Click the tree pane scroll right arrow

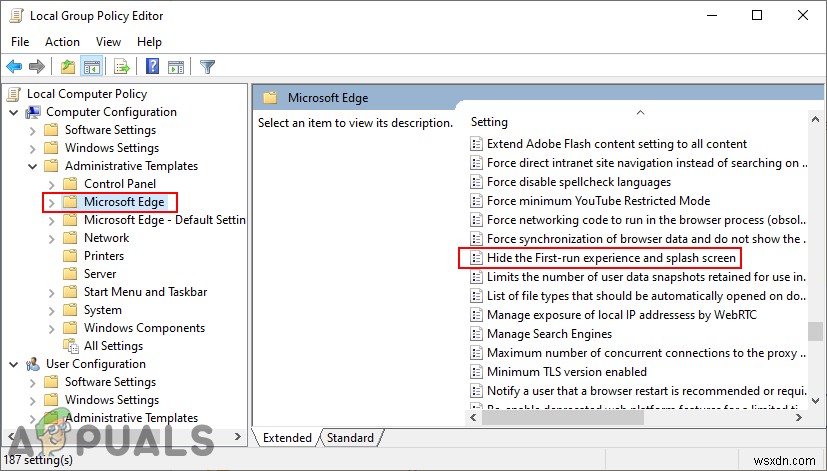238,437
